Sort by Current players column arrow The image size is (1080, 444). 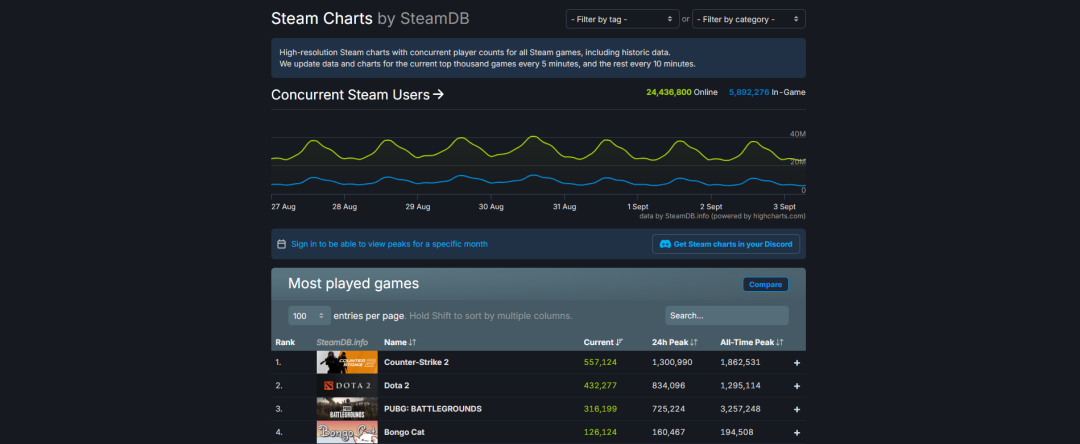[x=619, y=342]
